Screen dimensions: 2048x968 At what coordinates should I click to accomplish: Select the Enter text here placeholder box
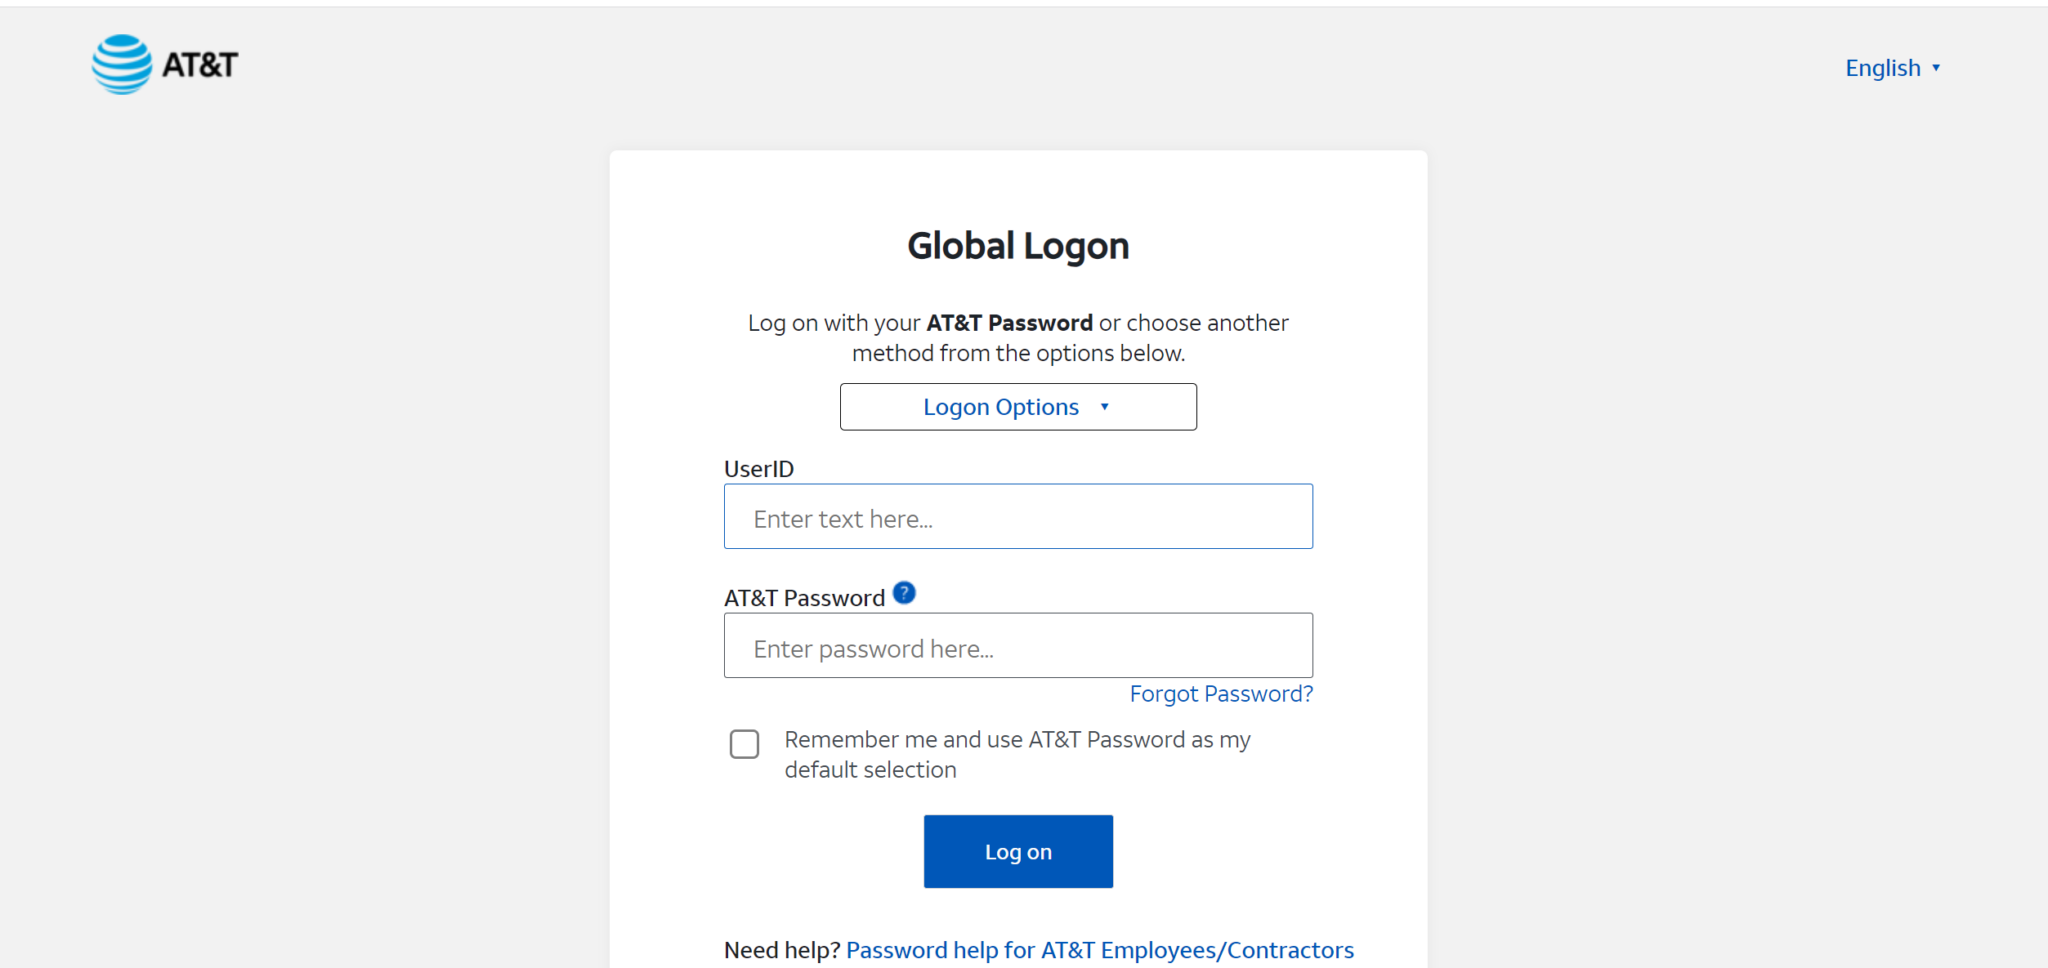(x=1017, y=516)
